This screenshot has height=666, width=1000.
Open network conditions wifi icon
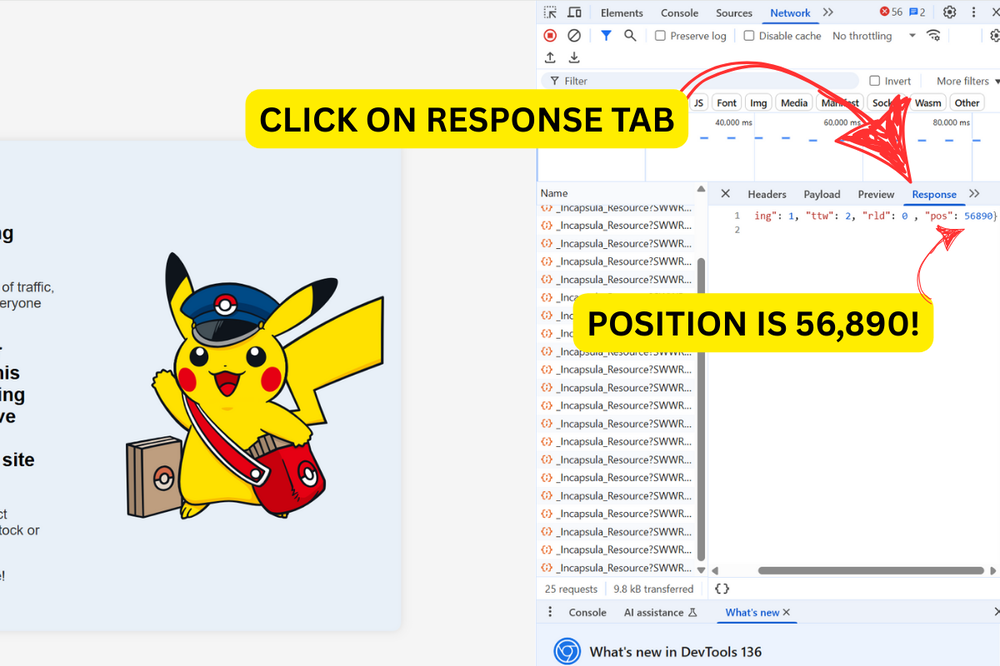[933, 36]
